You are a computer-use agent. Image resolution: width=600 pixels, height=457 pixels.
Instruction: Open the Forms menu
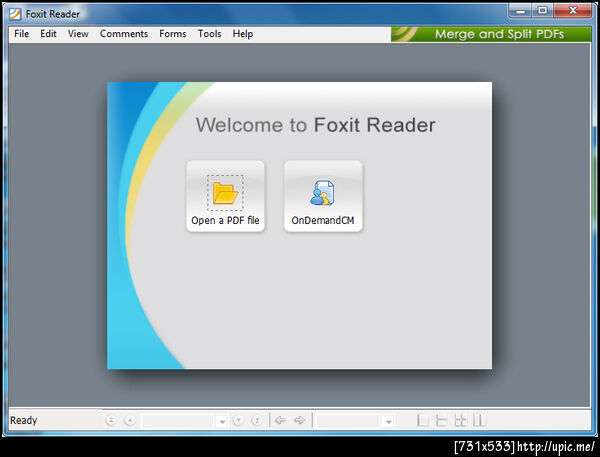pos(173,34)
